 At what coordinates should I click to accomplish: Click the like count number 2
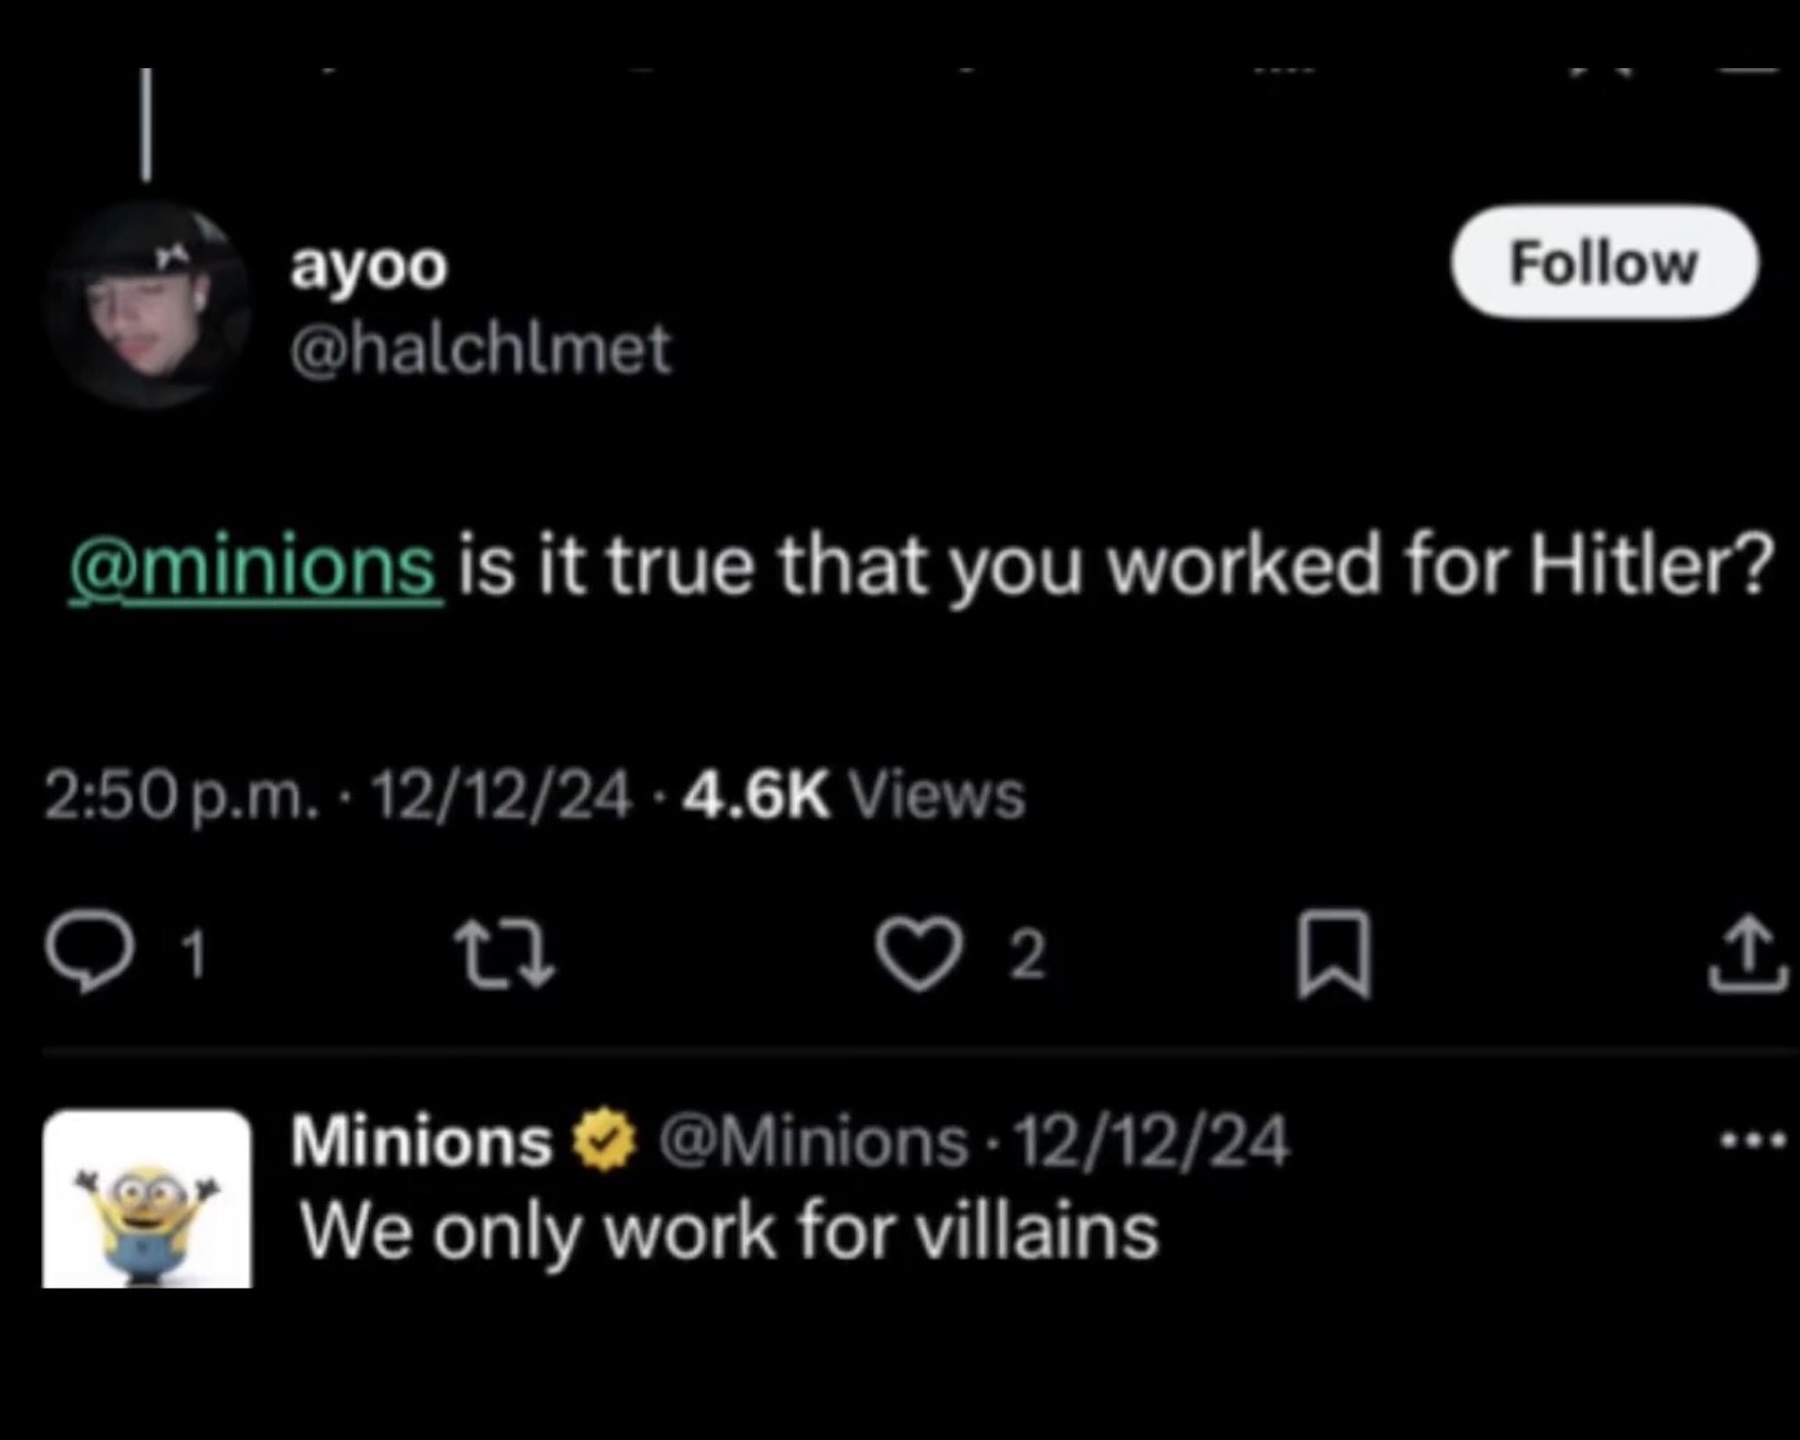coord(1027,955)
